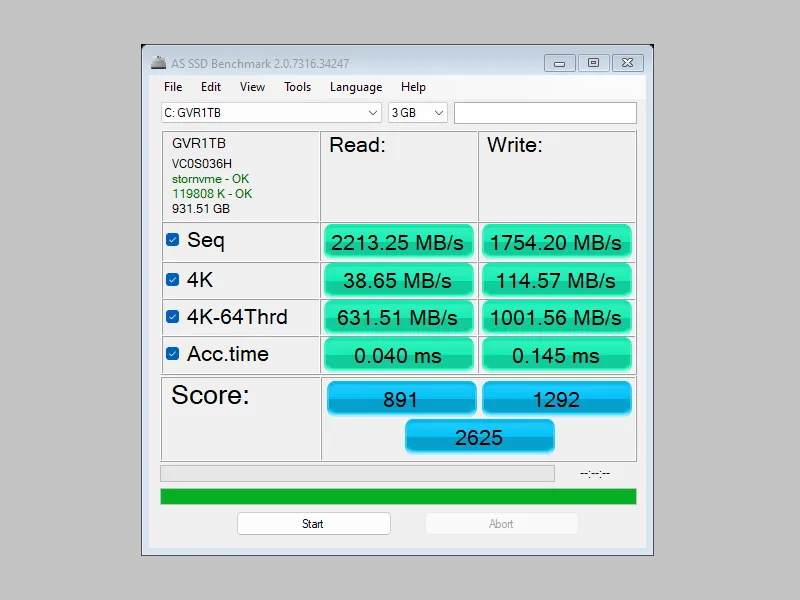Disable the 4K test checkbox
The image size is (800, 600).
(173, 278)
